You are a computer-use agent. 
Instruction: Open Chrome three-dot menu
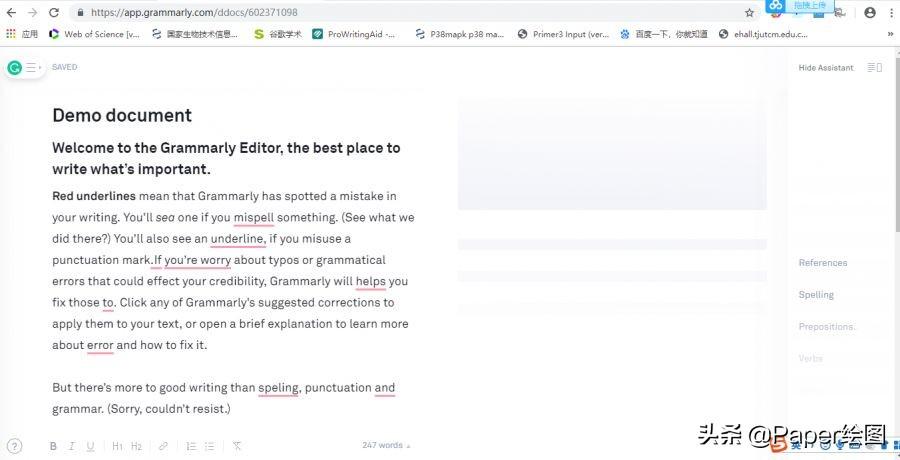pos(891,12)
